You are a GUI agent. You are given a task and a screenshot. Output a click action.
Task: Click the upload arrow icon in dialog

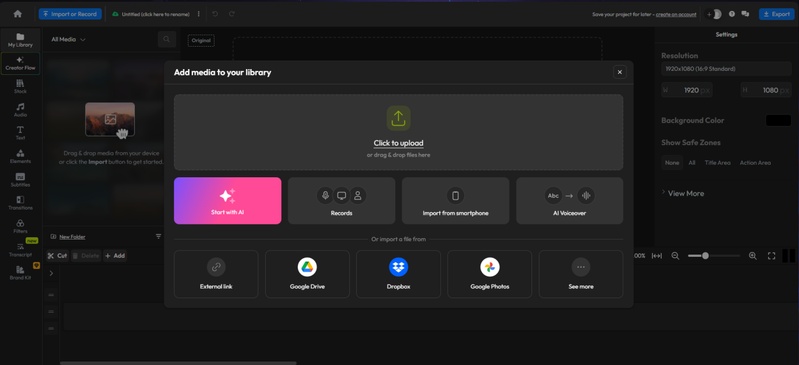[x=398, y=118]
